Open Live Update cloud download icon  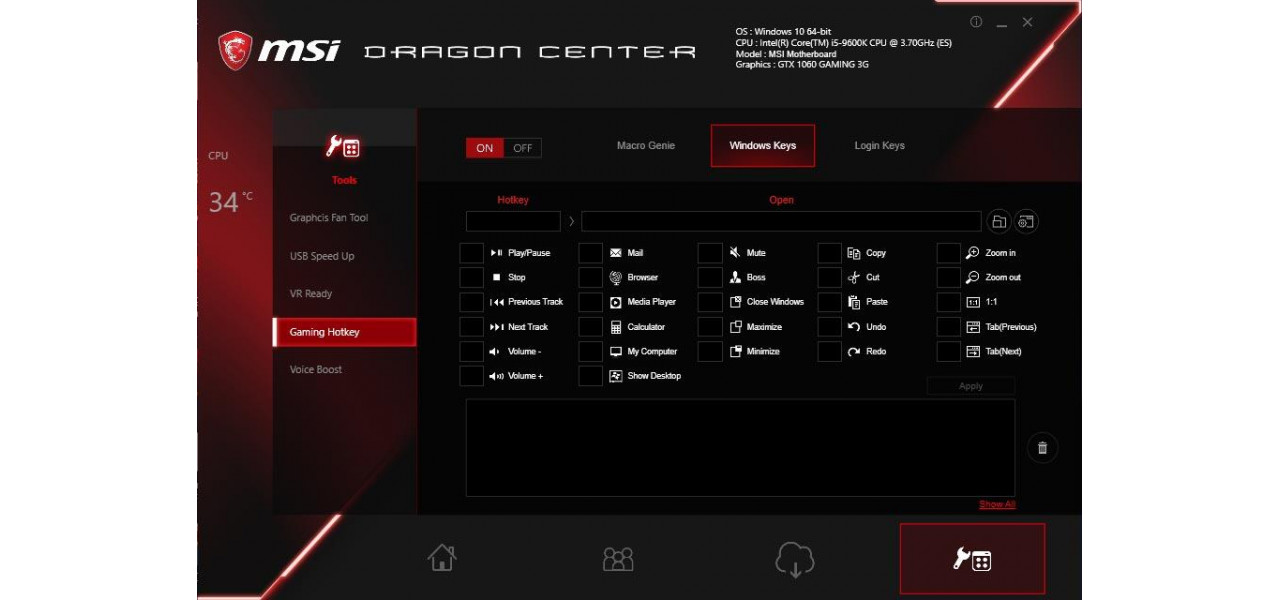tap(795, 560)
